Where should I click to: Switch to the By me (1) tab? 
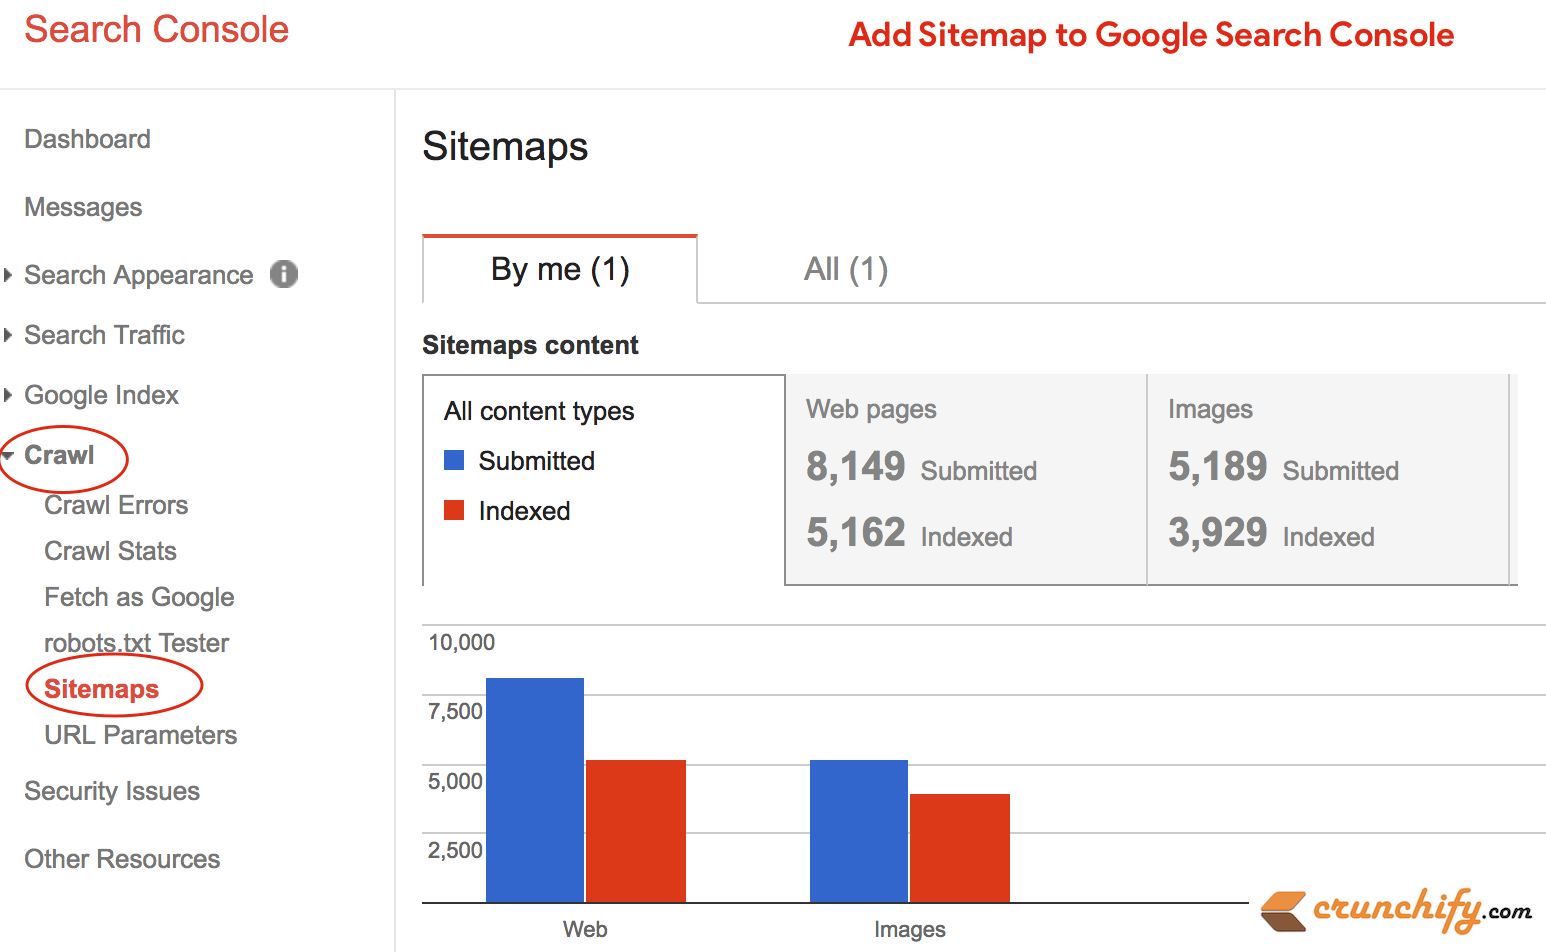click(x=560, y=269)
